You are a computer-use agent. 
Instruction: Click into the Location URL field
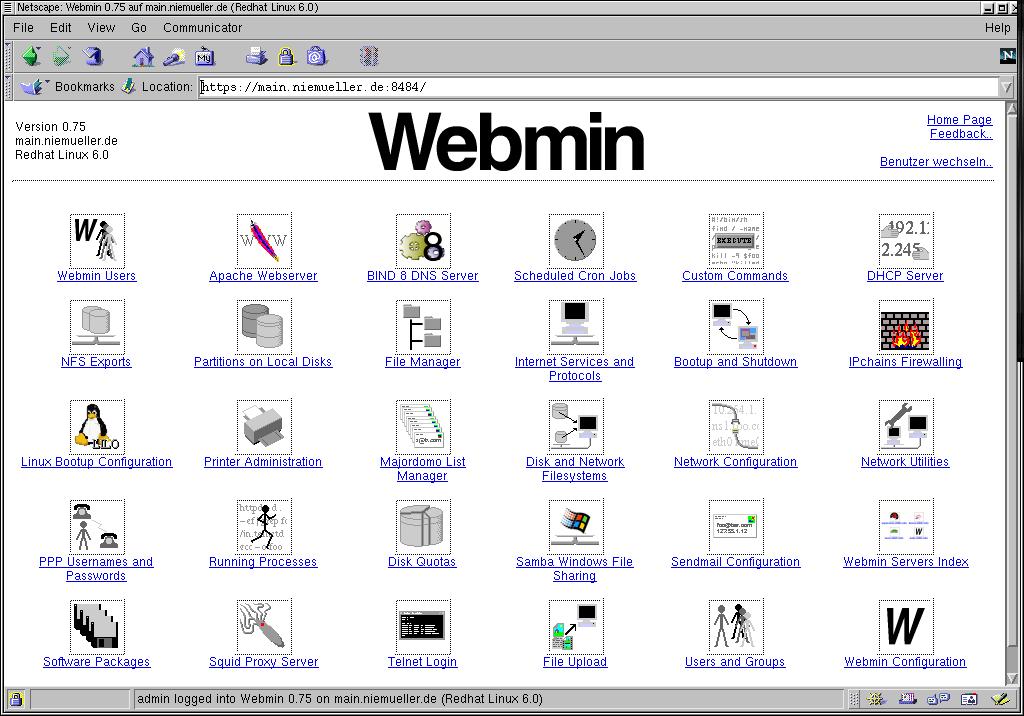pos(598,87)
